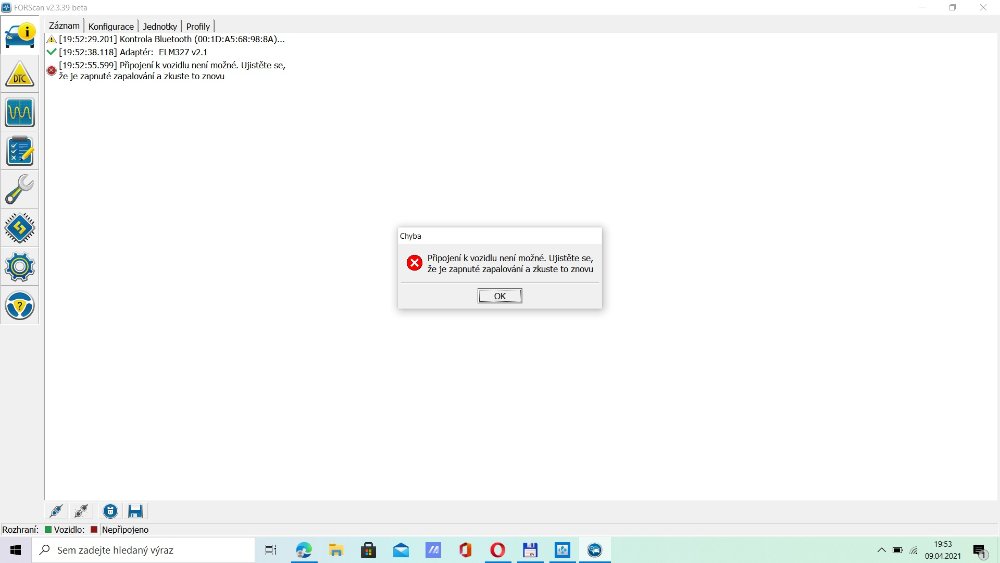The height and width of the screenshot is (563, 1000).
Task: Switch to the Konfigurace tab
Action: (x=111, y=26)
